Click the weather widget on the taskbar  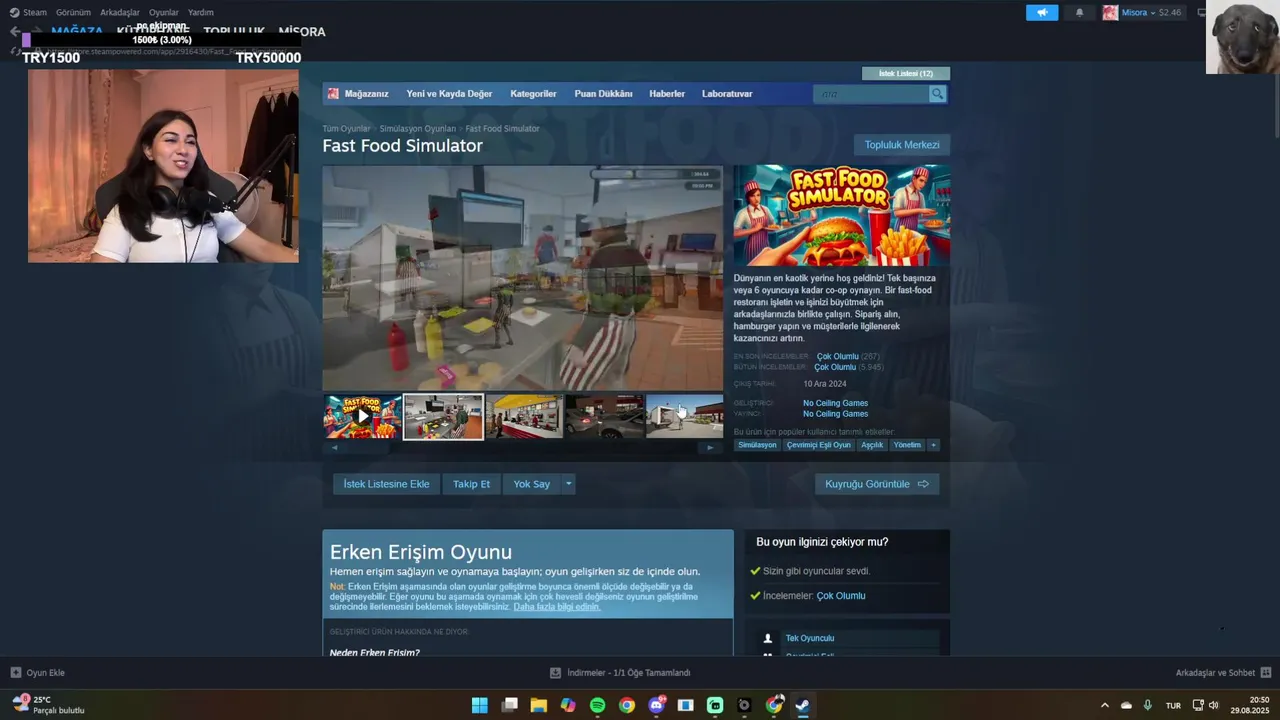50,705
